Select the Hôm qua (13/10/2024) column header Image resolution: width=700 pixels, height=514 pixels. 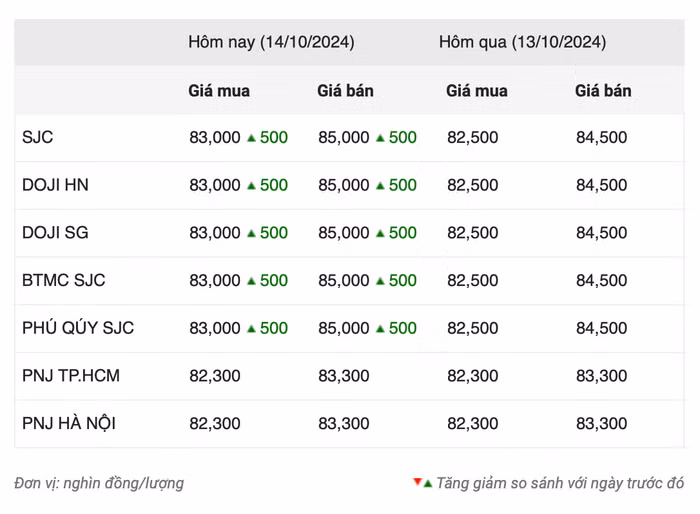point(522,43)
